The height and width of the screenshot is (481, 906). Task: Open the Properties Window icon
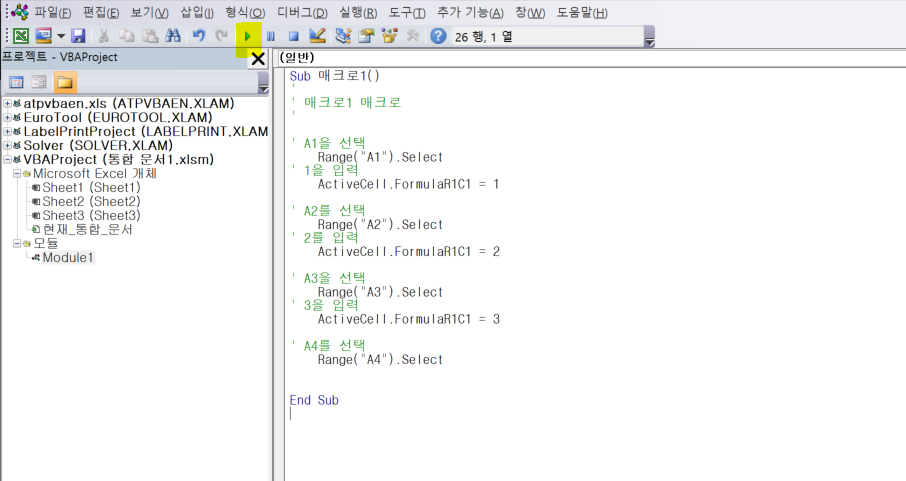click(366, 36)
